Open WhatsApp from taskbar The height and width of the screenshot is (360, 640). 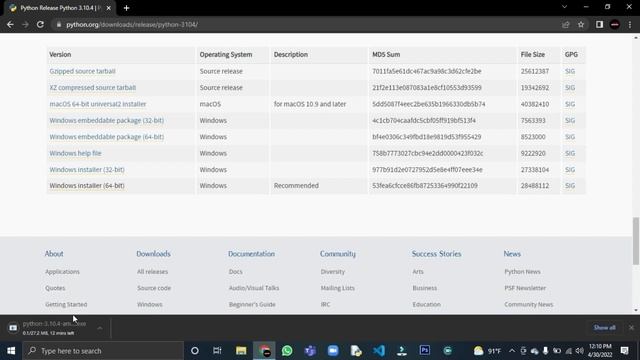[x=287, y=351]
